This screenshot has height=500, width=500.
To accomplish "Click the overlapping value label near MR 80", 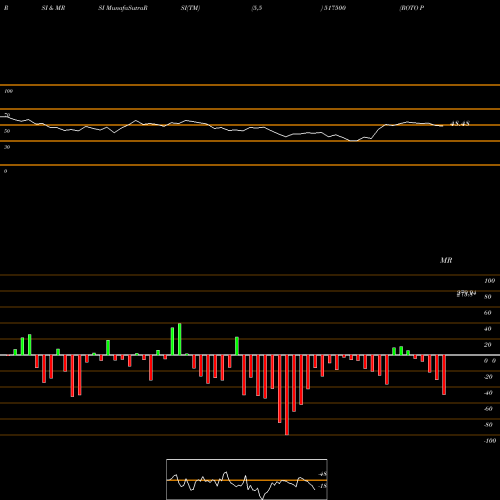I will tap(466, 294).
